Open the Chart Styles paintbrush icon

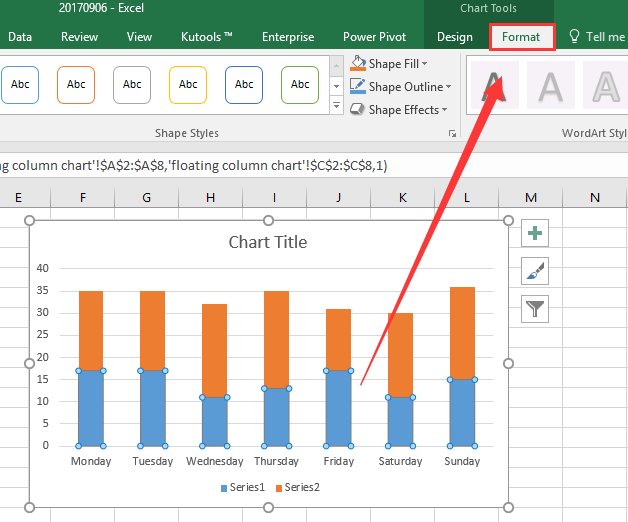coord(535,271)
